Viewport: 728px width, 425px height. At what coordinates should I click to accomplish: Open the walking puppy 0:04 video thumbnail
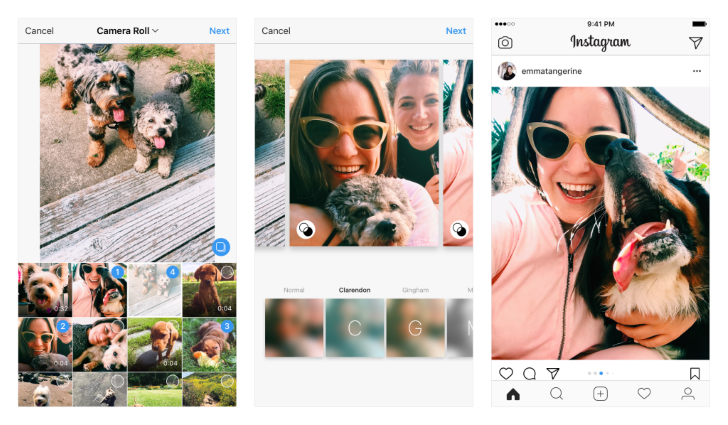coord(155,344)
